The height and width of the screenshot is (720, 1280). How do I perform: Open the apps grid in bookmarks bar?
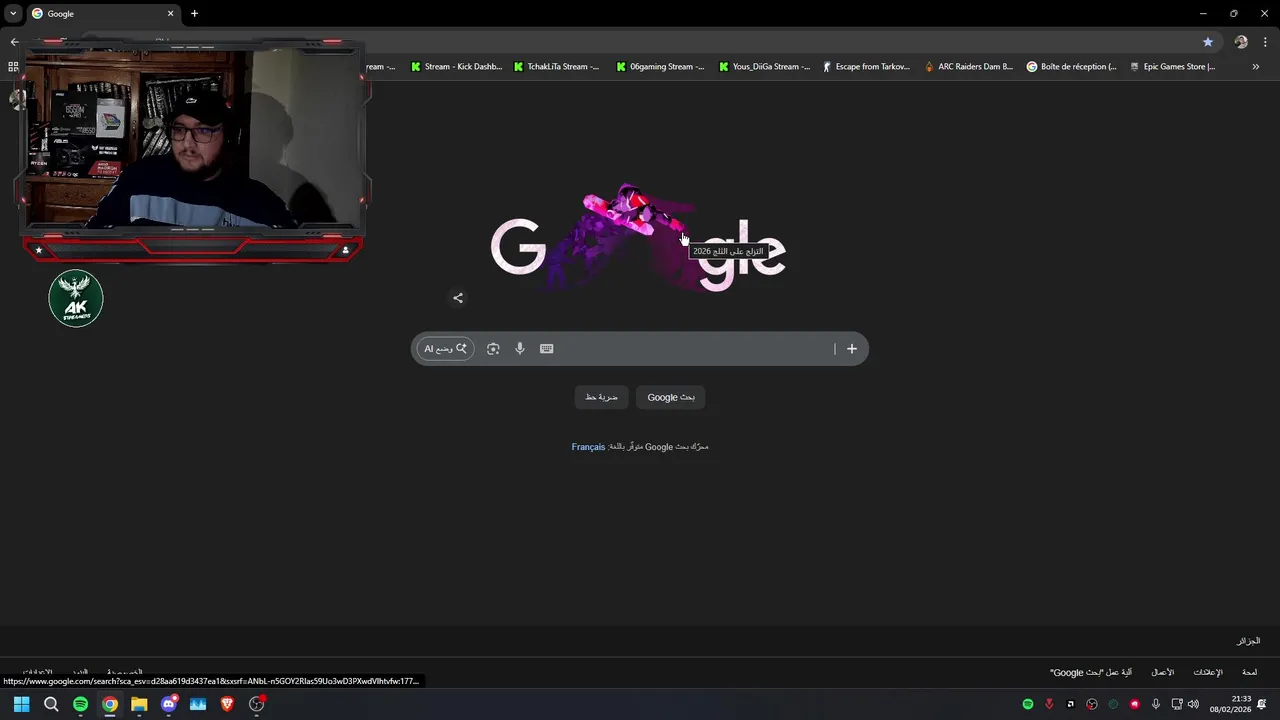(x=13, y=67)
